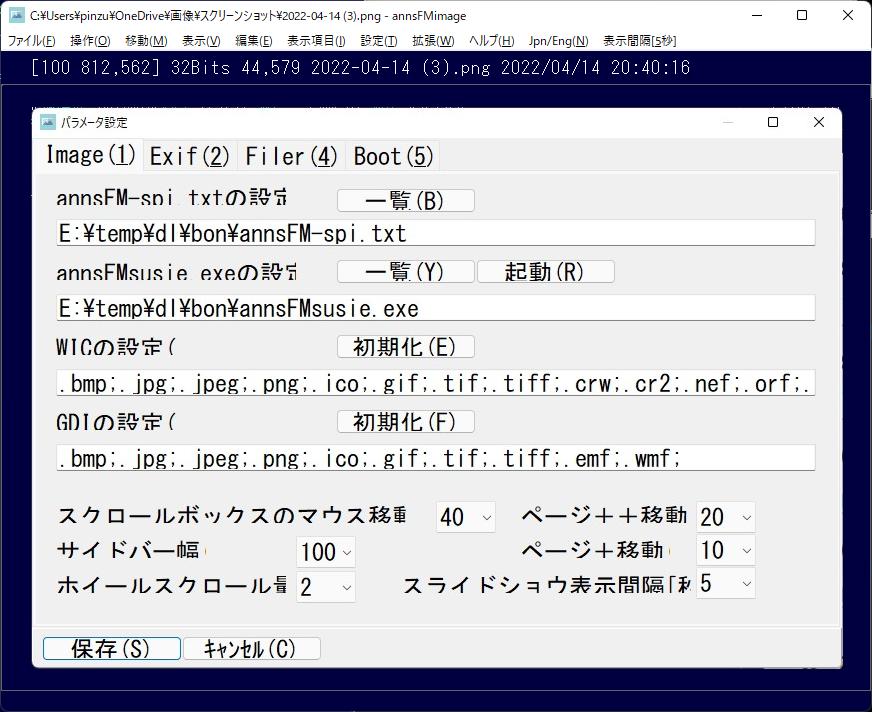Click the annsFMsusie.exe path field
Image resolution: width=872 pixels, height=712 pixels.
pyautogui.click(x=435, y=308)
